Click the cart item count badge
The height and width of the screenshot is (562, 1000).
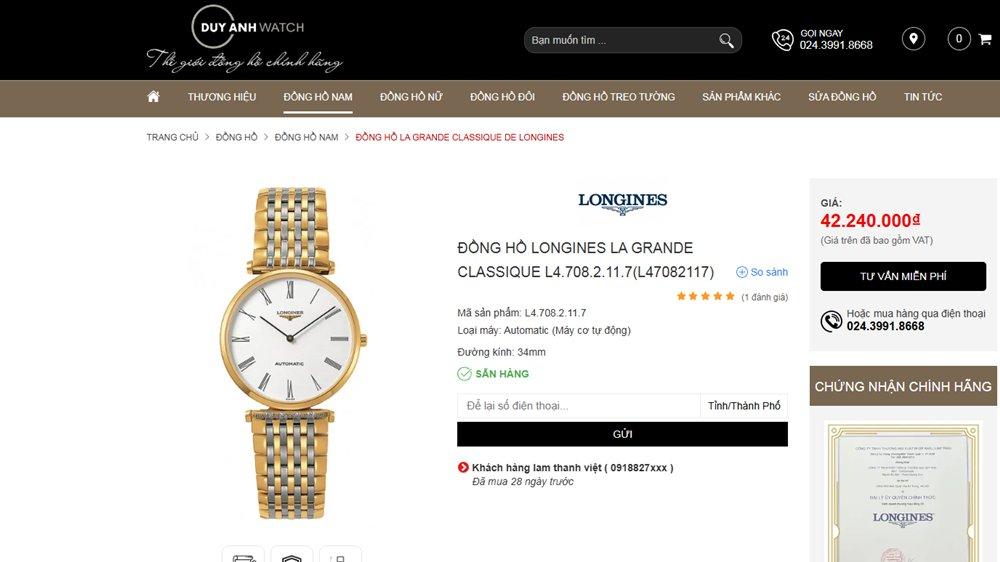(959, 39)
